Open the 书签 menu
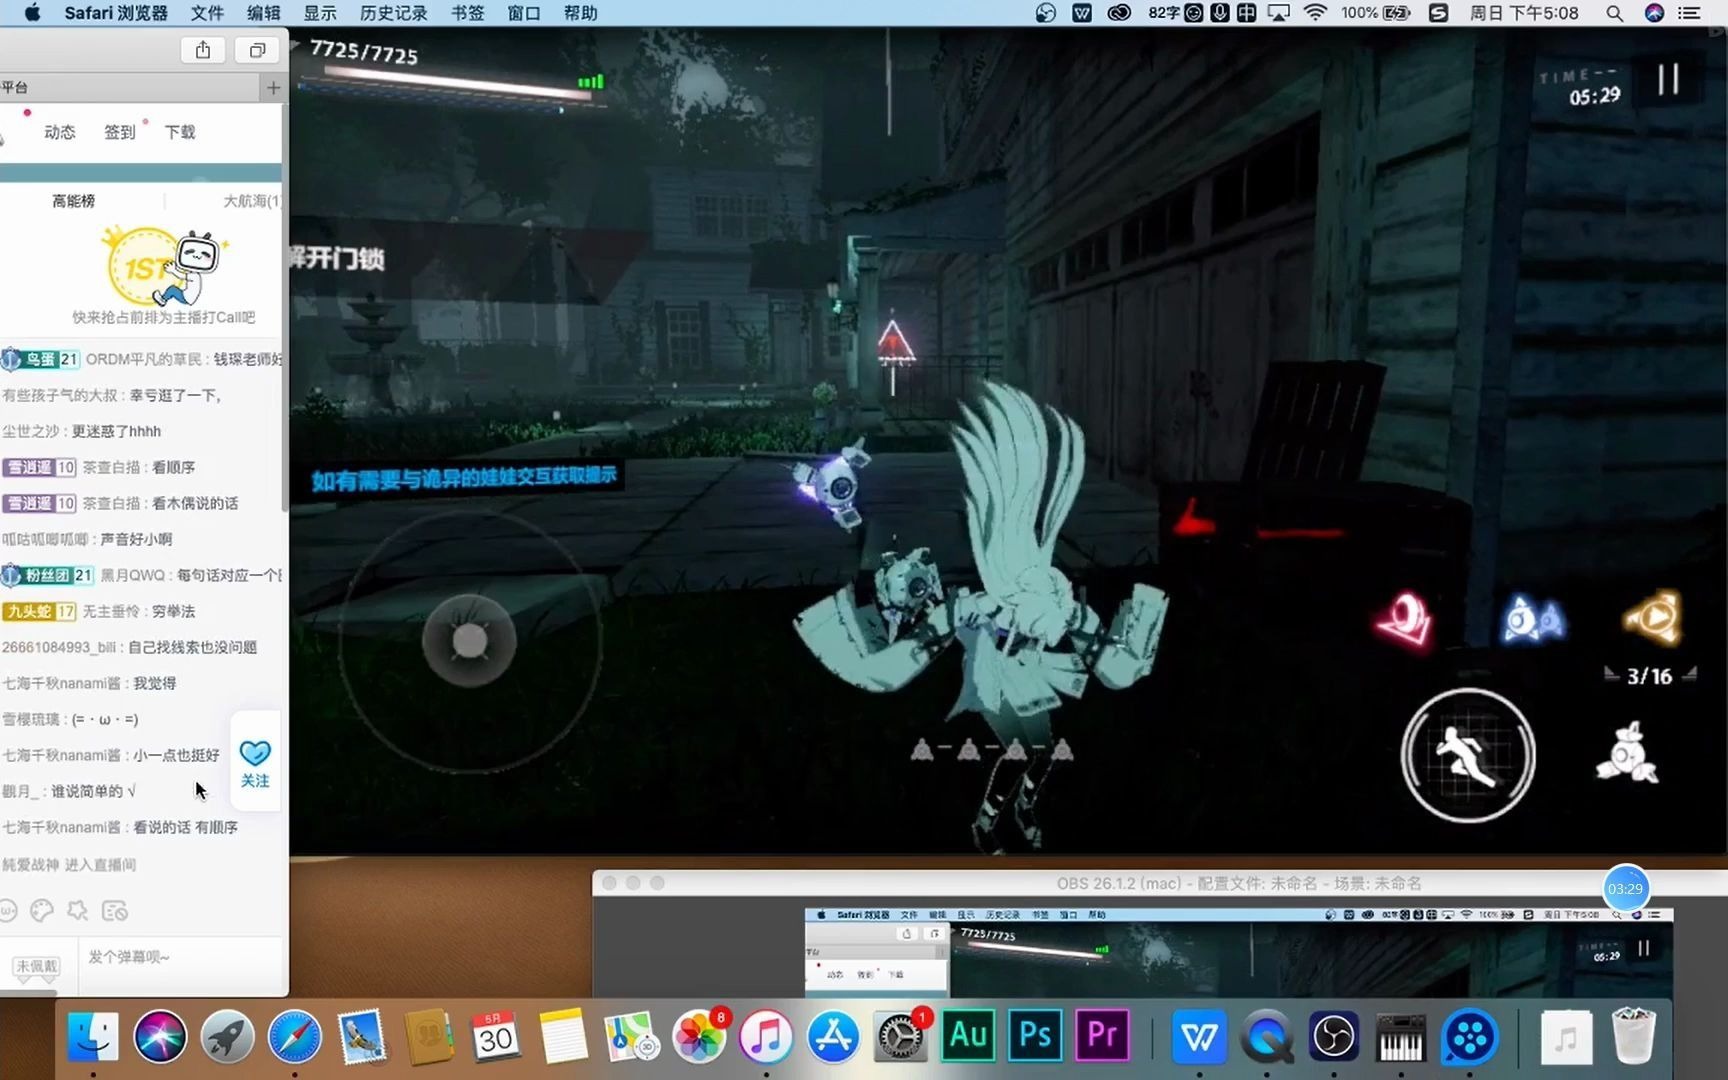Image resolution: width=1728 pixels, height=1080 pixels. pos(468,13)
